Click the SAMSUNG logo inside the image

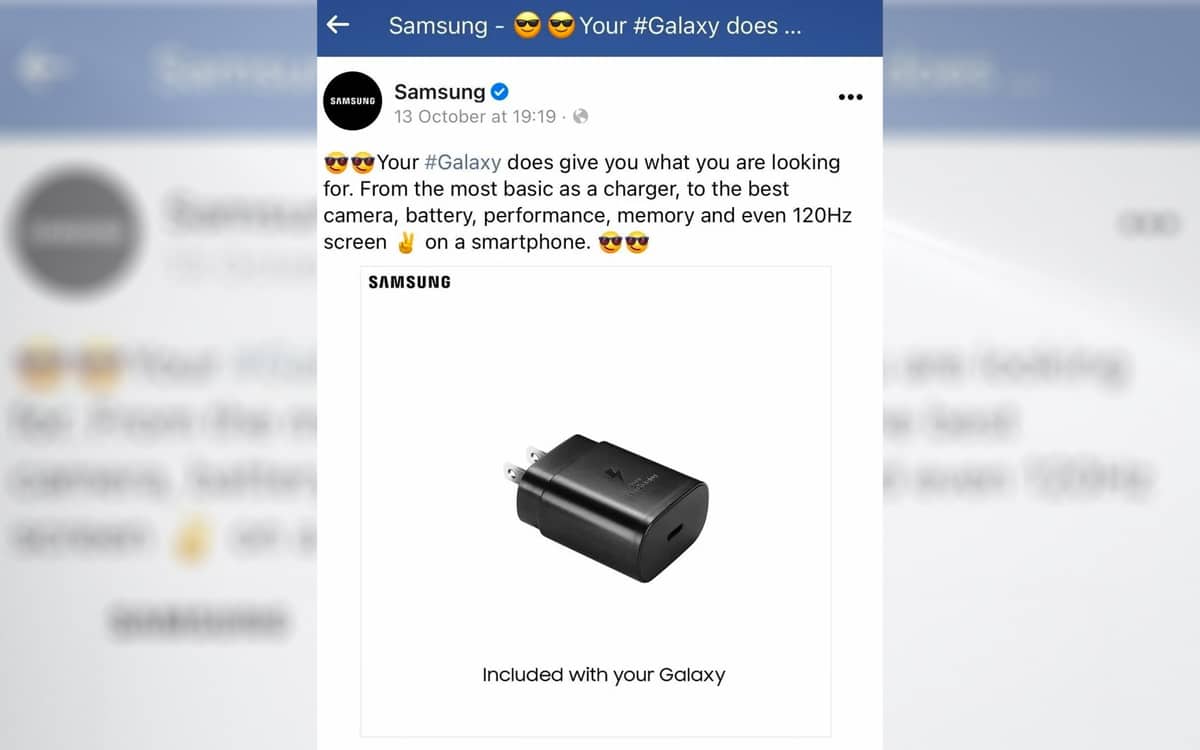point(409,282)
